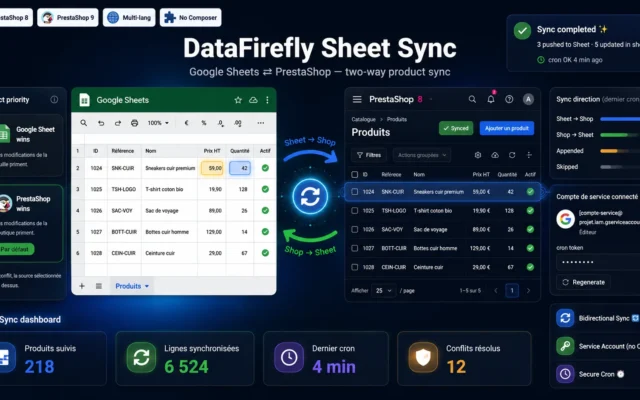Click the cron token password field
This screenshot has width=640, height=400.
[598, 262]
